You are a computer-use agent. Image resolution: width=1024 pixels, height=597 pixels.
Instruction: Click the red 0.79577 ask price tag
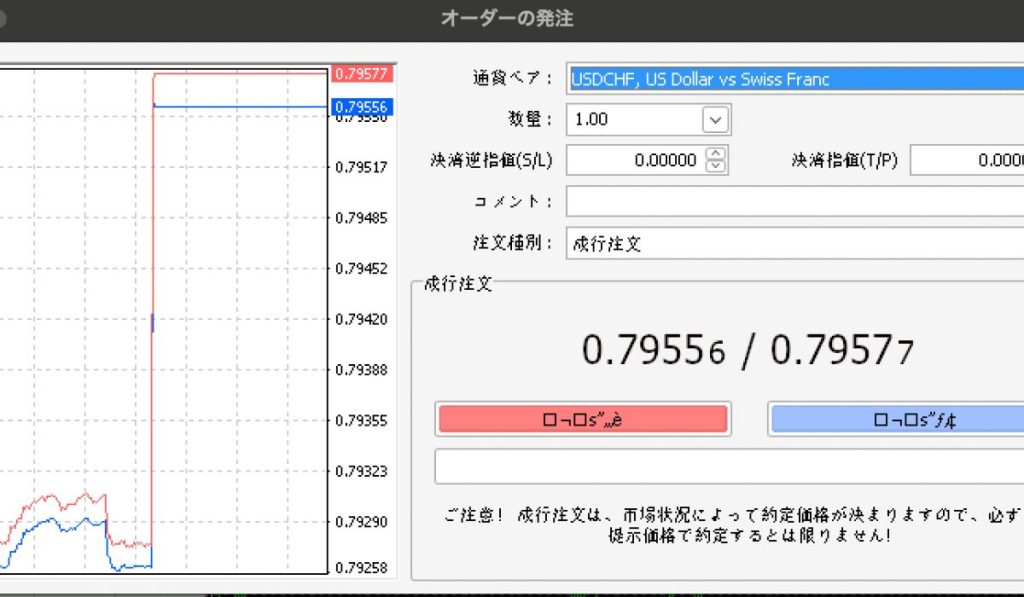pyautogui.click(x=364, y=74)
